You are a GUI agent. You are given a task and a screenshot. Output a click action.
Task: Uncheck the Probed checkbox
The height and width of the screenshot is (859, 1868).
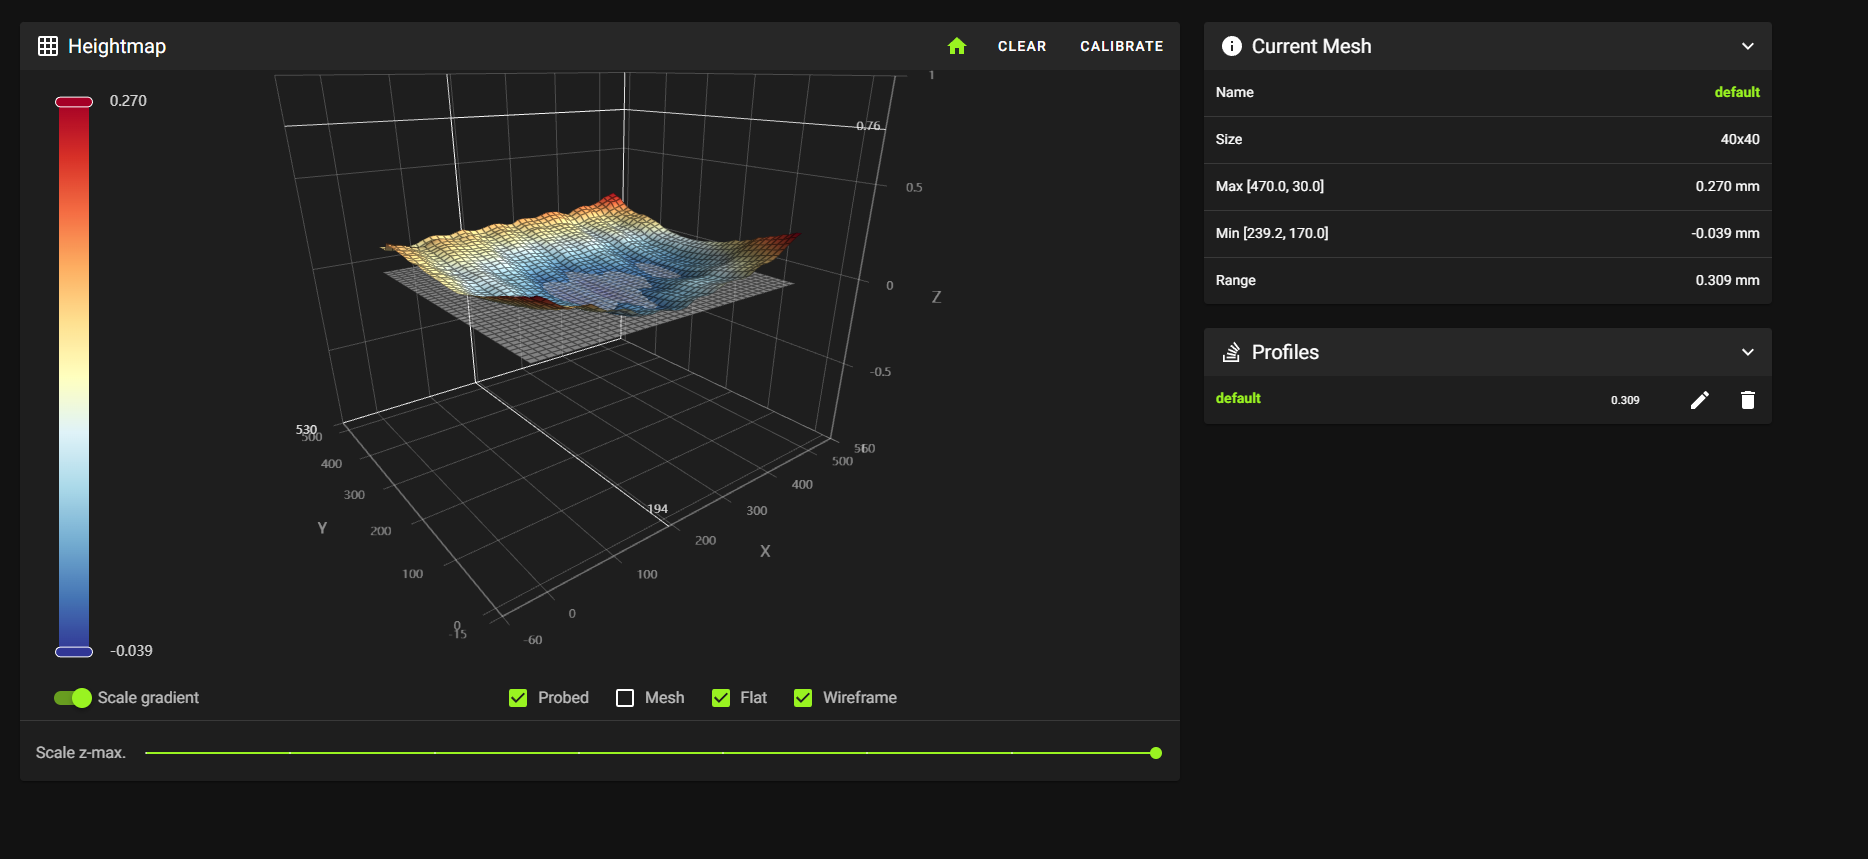coord(518,698)
